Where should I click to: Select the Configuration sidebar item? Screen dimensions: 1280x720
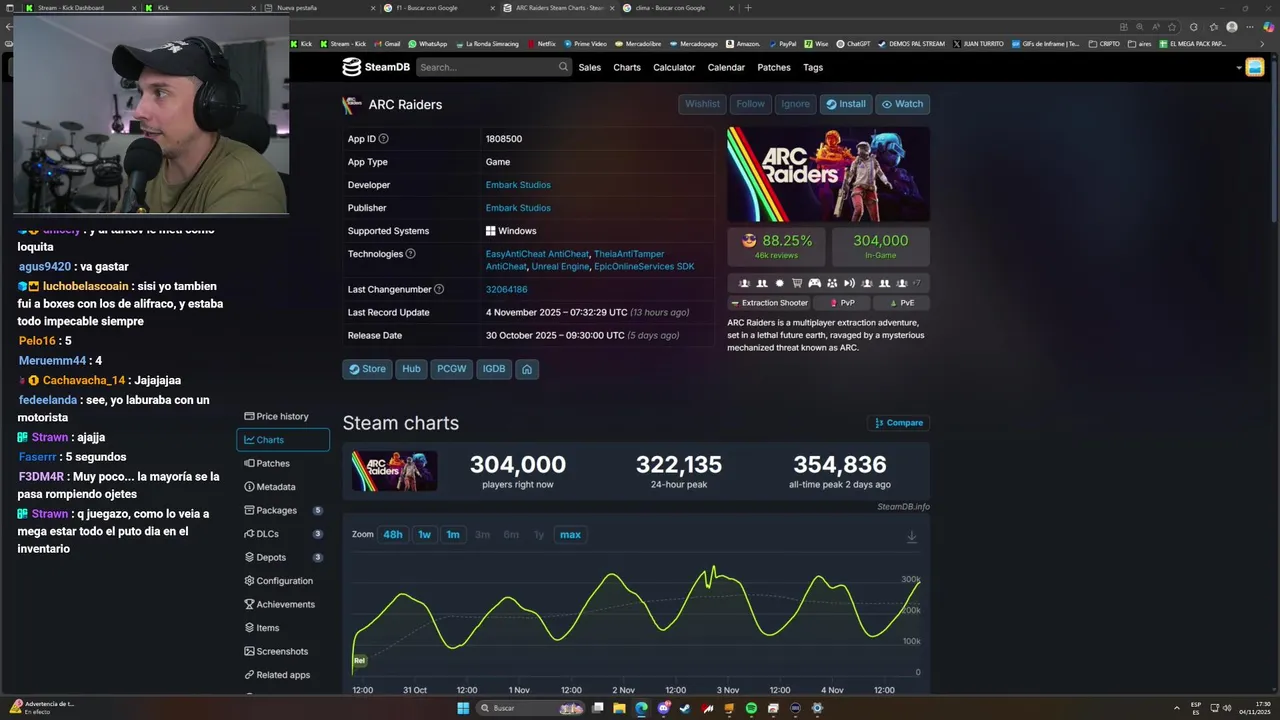(283, 581)
